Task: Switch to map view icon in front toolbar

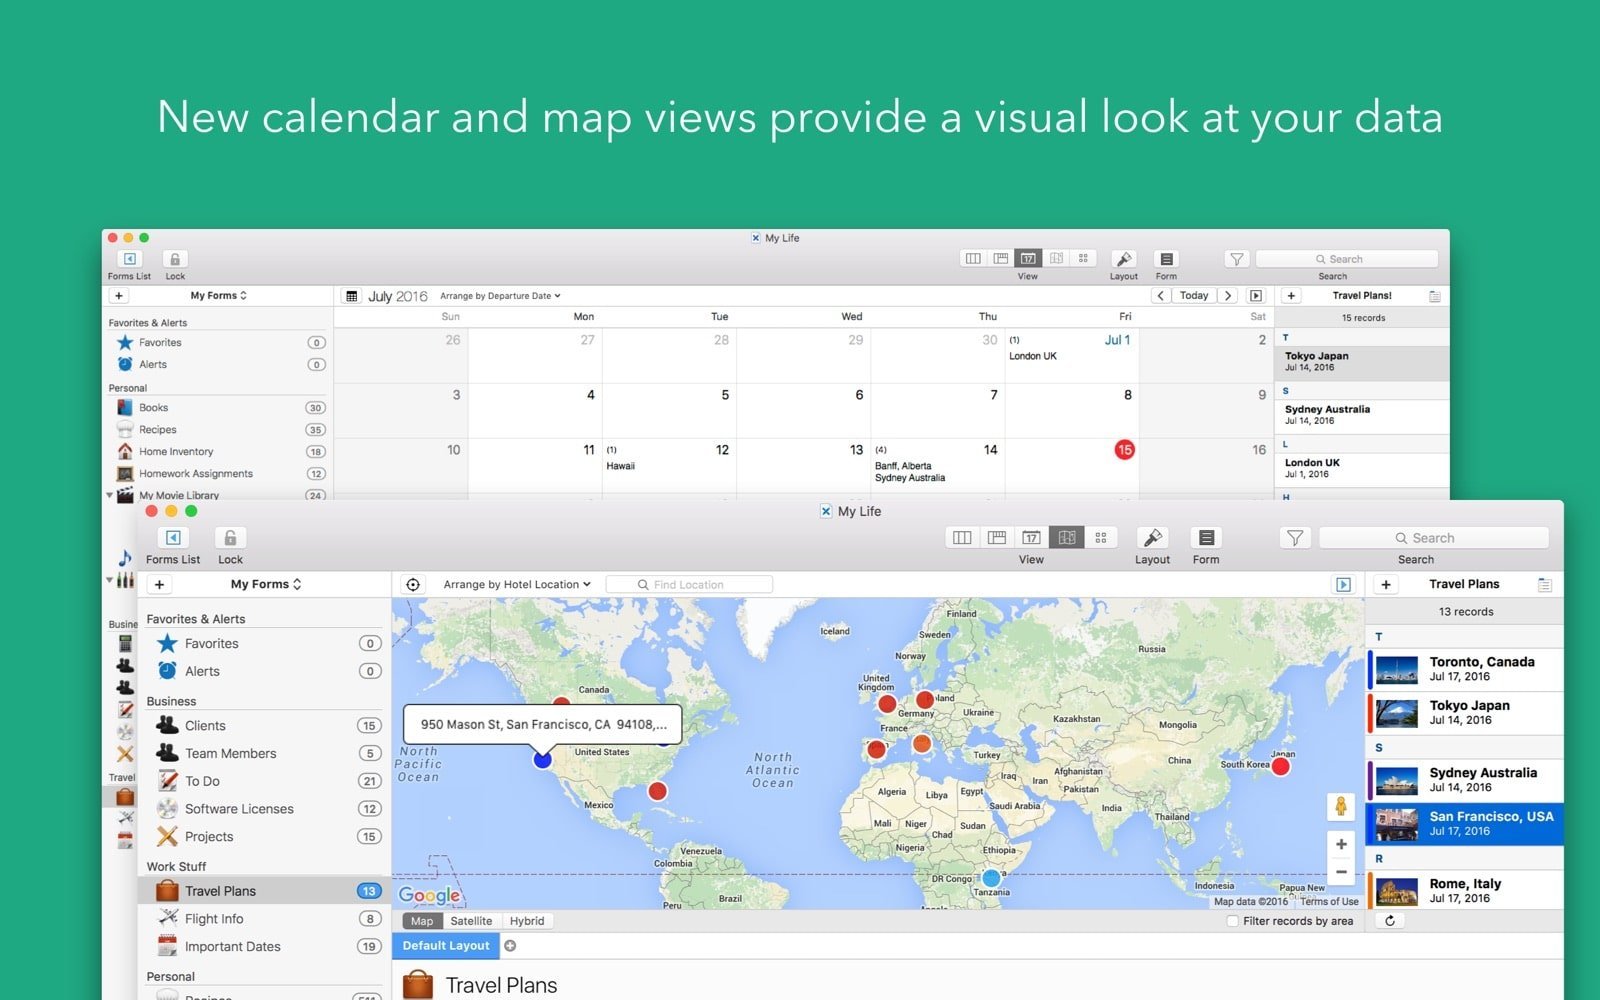Action: tap(1066, 538)
